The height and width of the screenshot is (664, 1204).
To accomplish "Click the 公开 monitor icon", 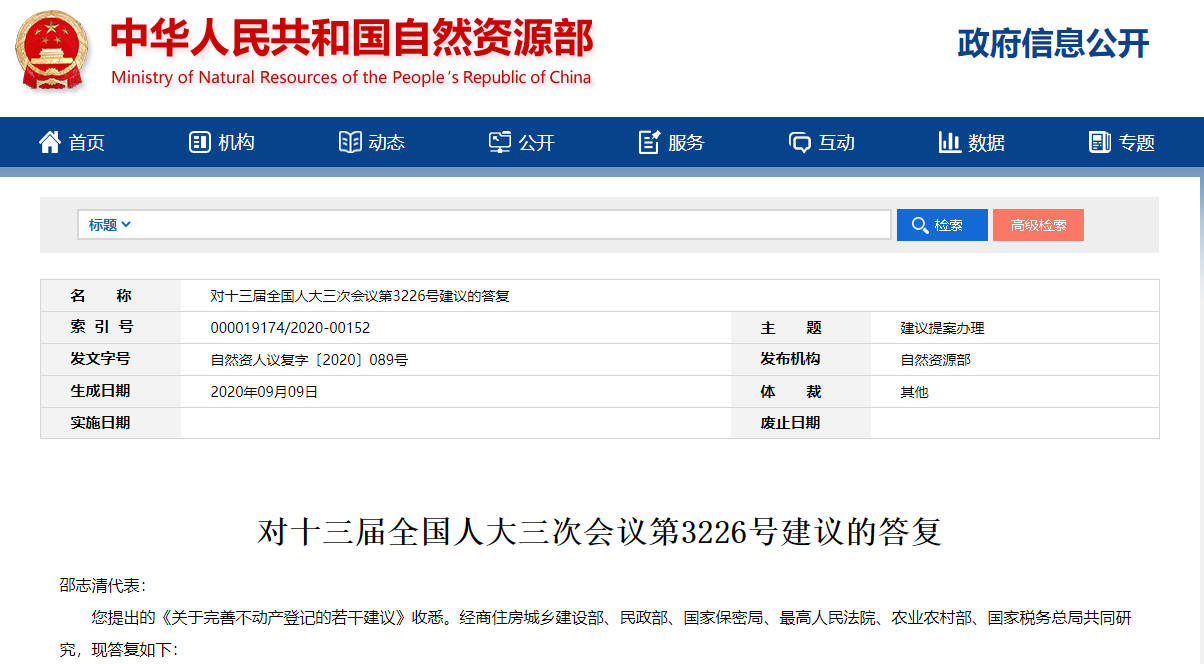I will [499, 142].
